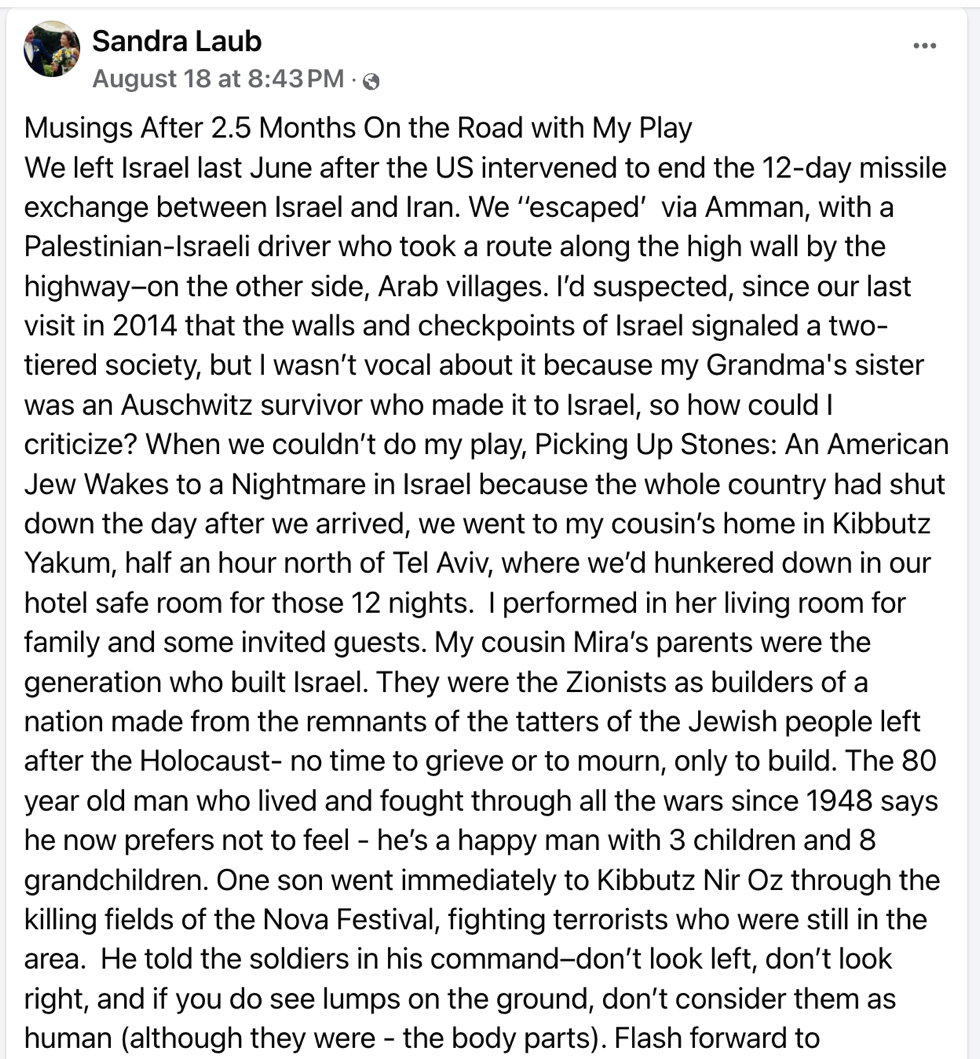
Task: Open the post options three-dot menu
Action: [x=925, y=46]
